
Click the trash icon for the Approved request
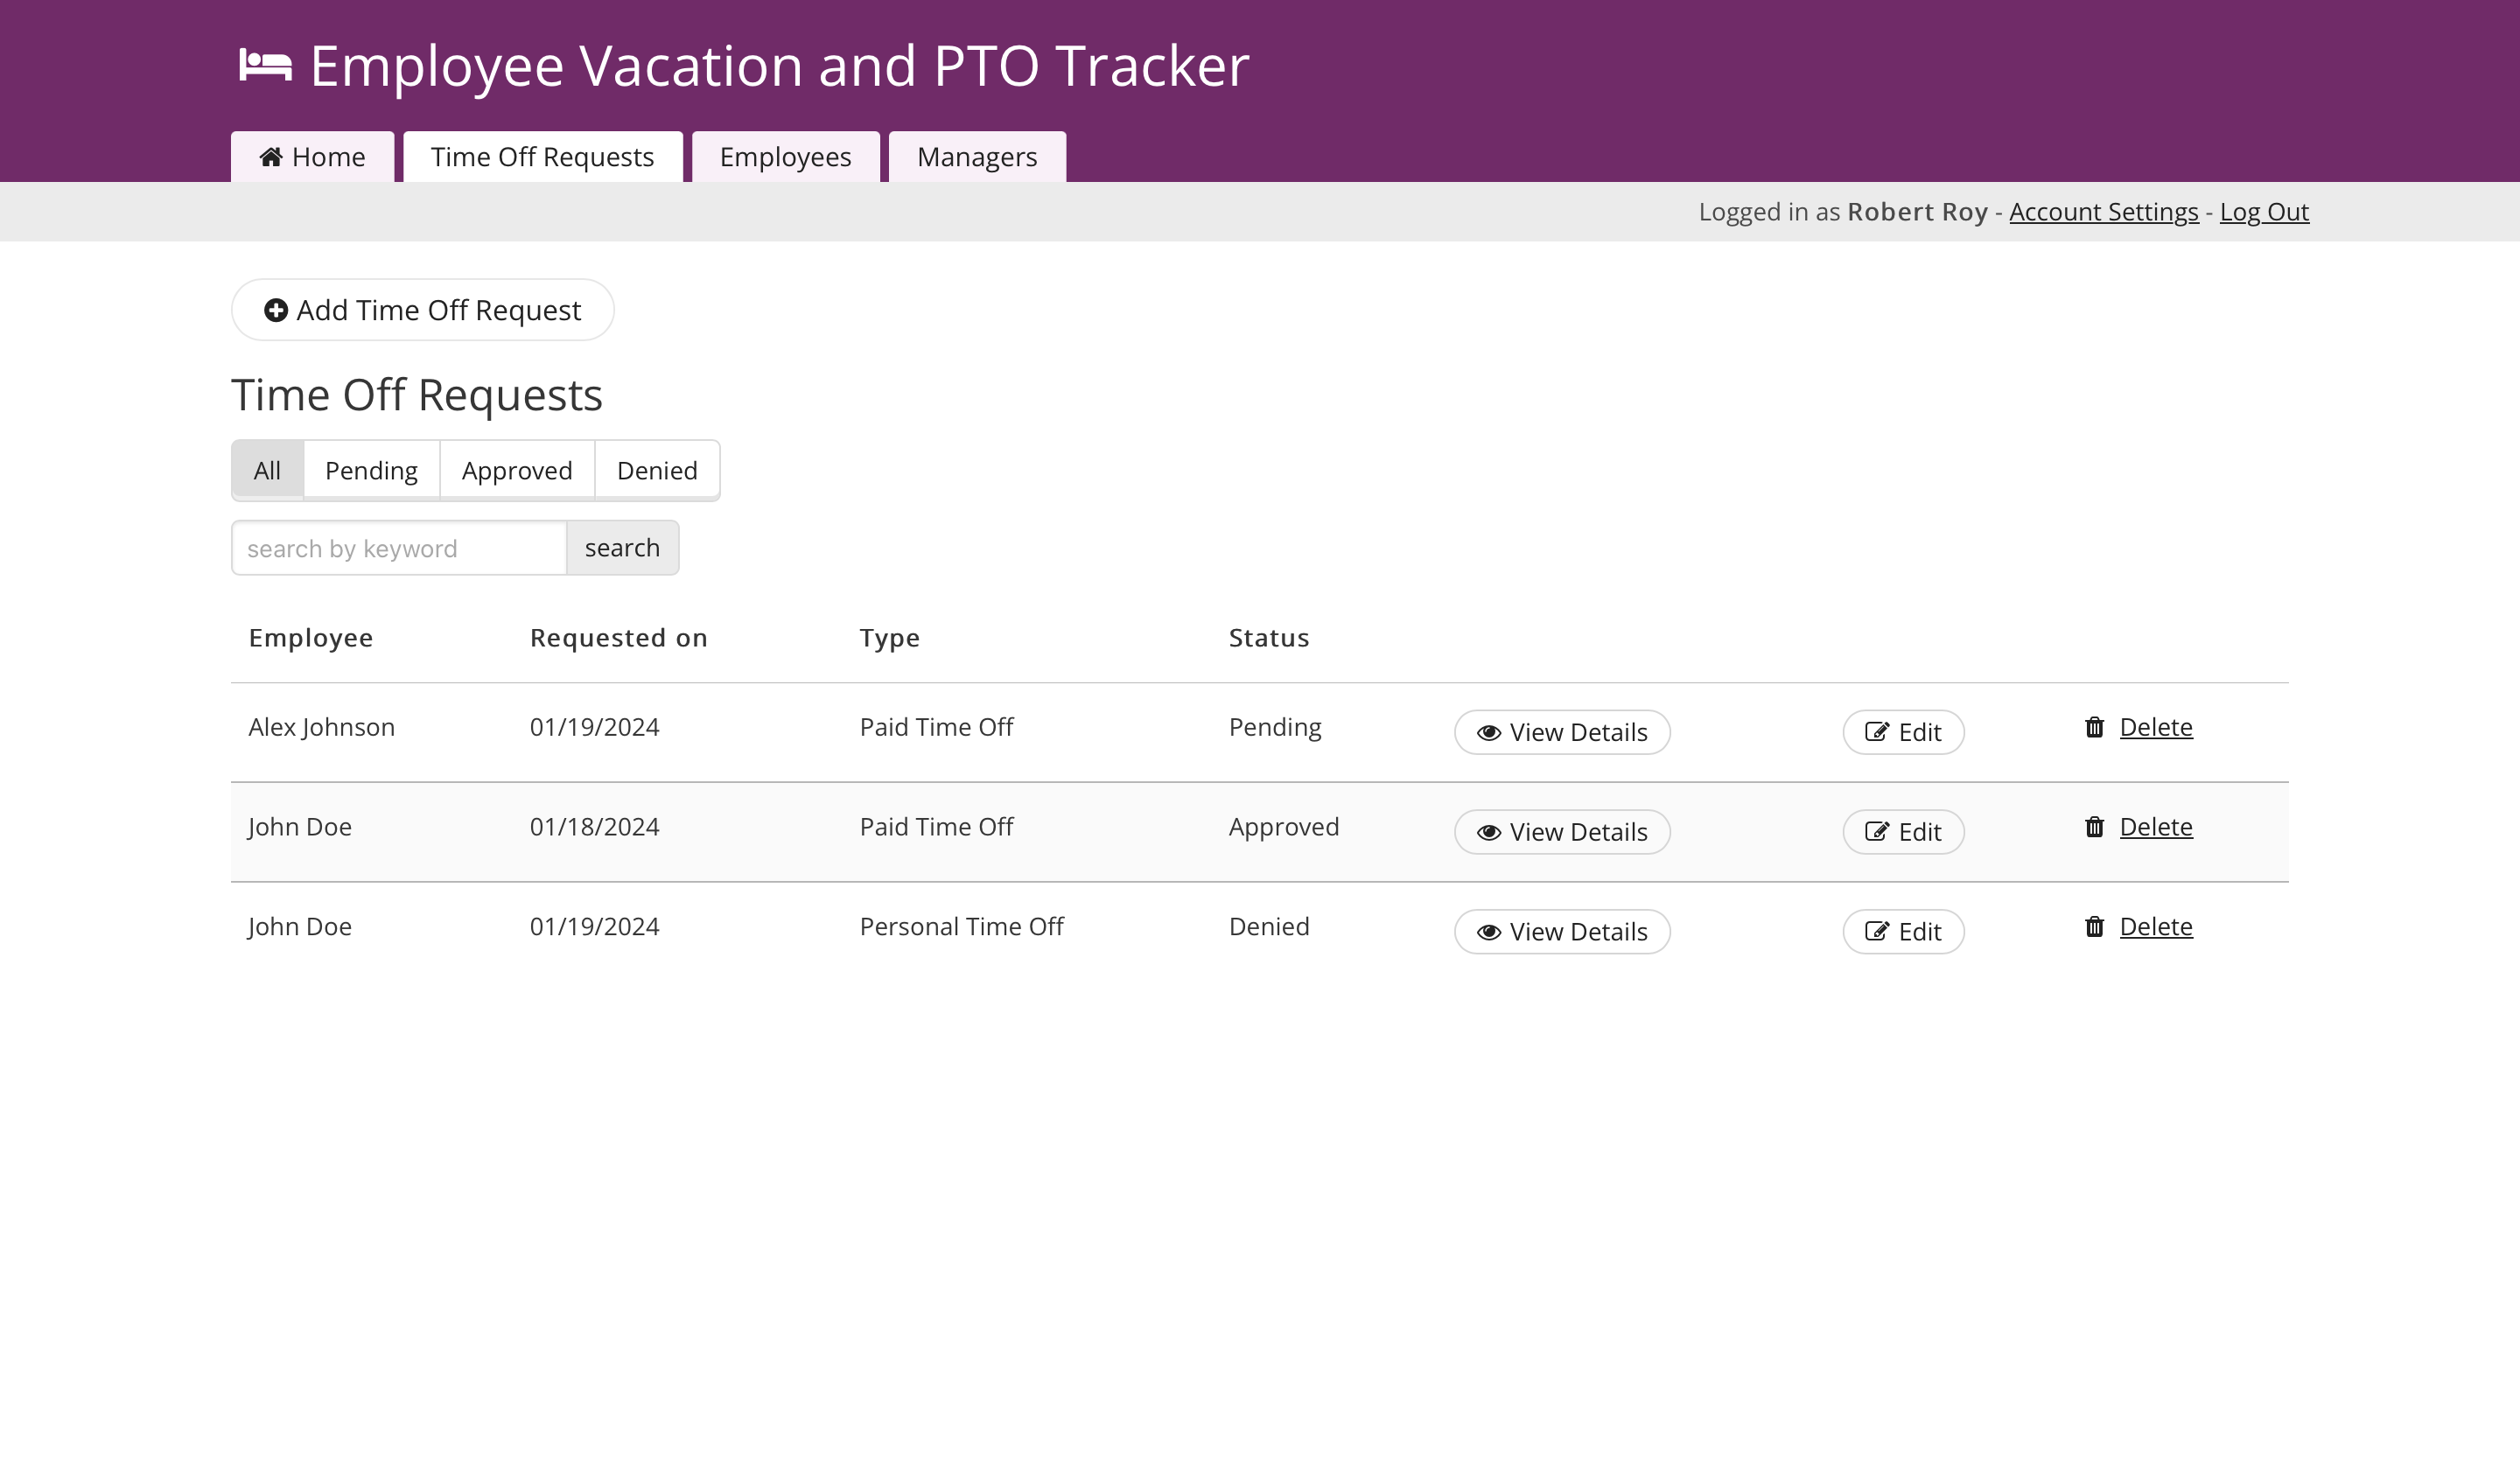[2094, 827]
